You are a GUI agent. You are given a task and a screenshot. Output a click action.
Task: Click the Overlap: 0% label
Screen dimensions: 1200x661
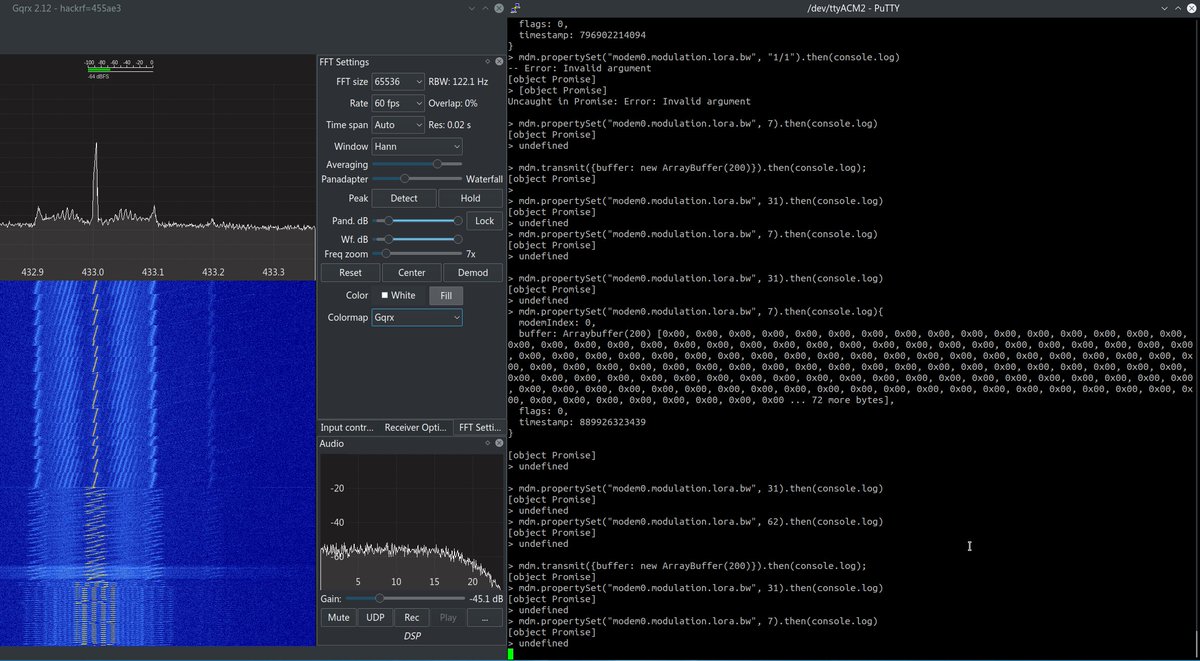453,103
